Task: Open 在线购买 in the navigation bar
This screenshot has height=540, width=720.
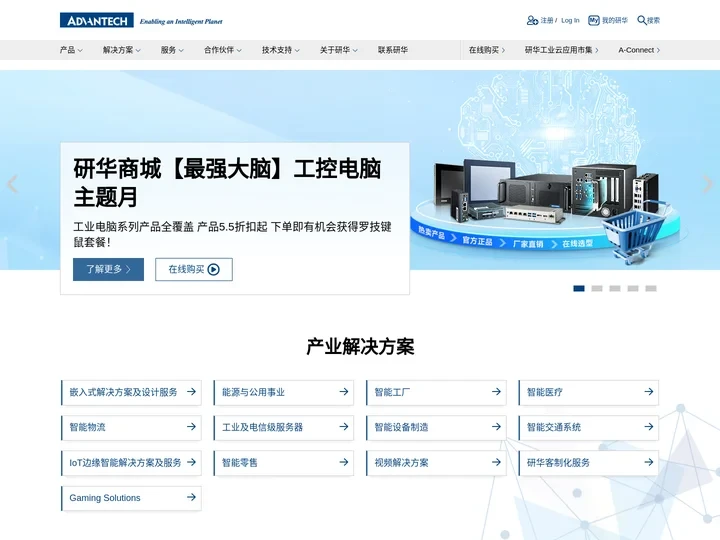Action: click(x=487, y=50)
